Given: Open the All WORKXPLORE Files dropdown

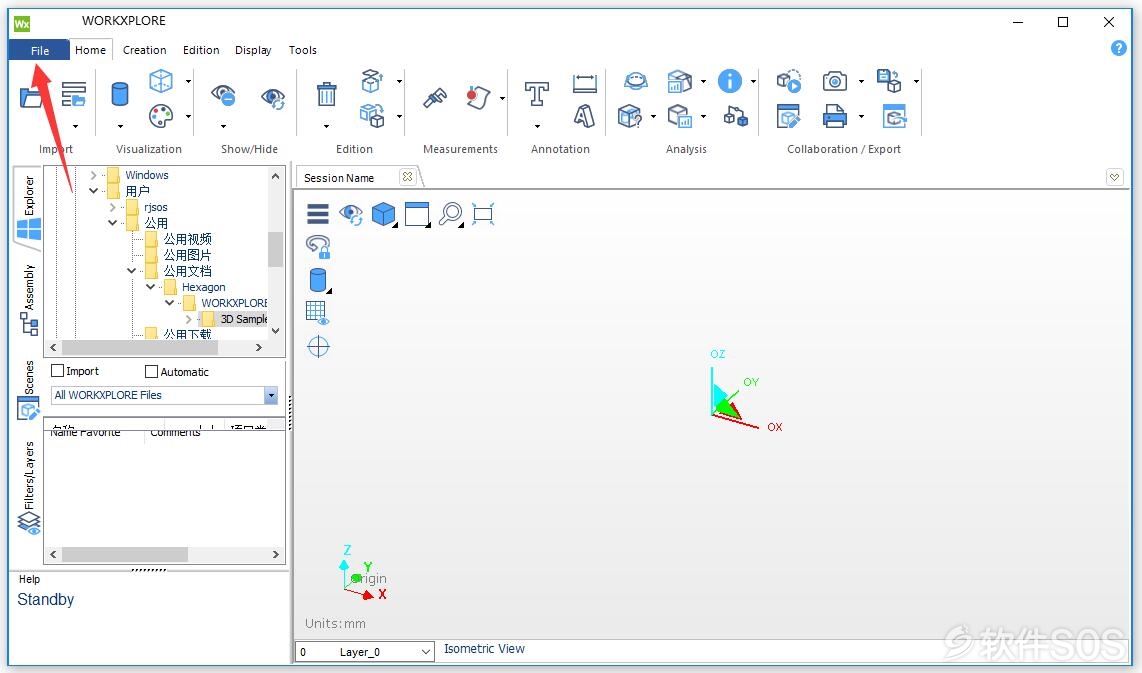Looking at the screenshot, I should pos(271,395).
